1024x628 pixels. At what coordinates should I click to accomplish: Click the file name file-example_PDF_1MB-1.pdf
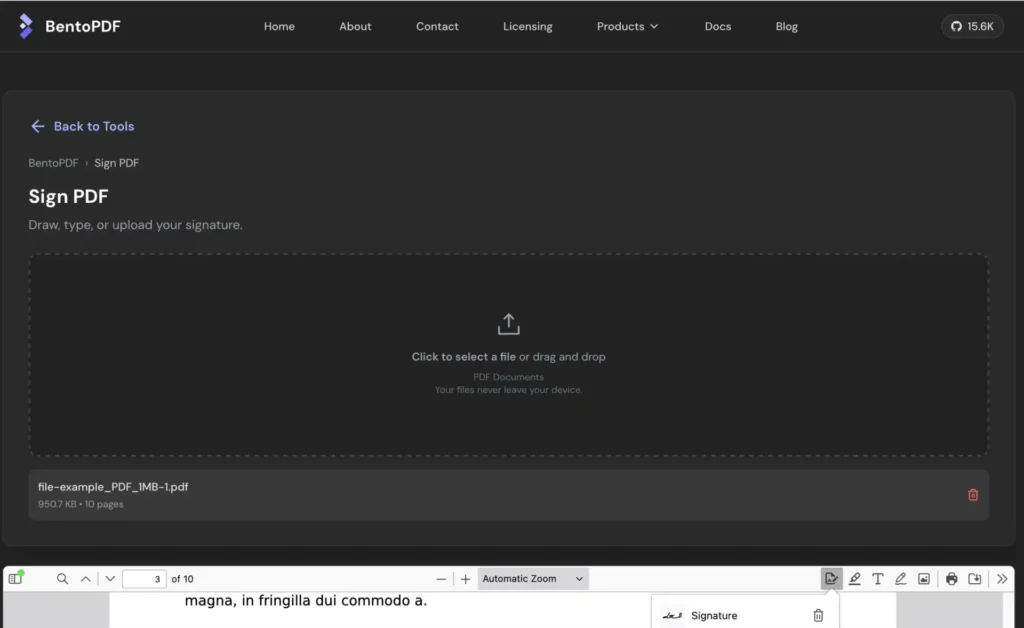click(113, 487)
